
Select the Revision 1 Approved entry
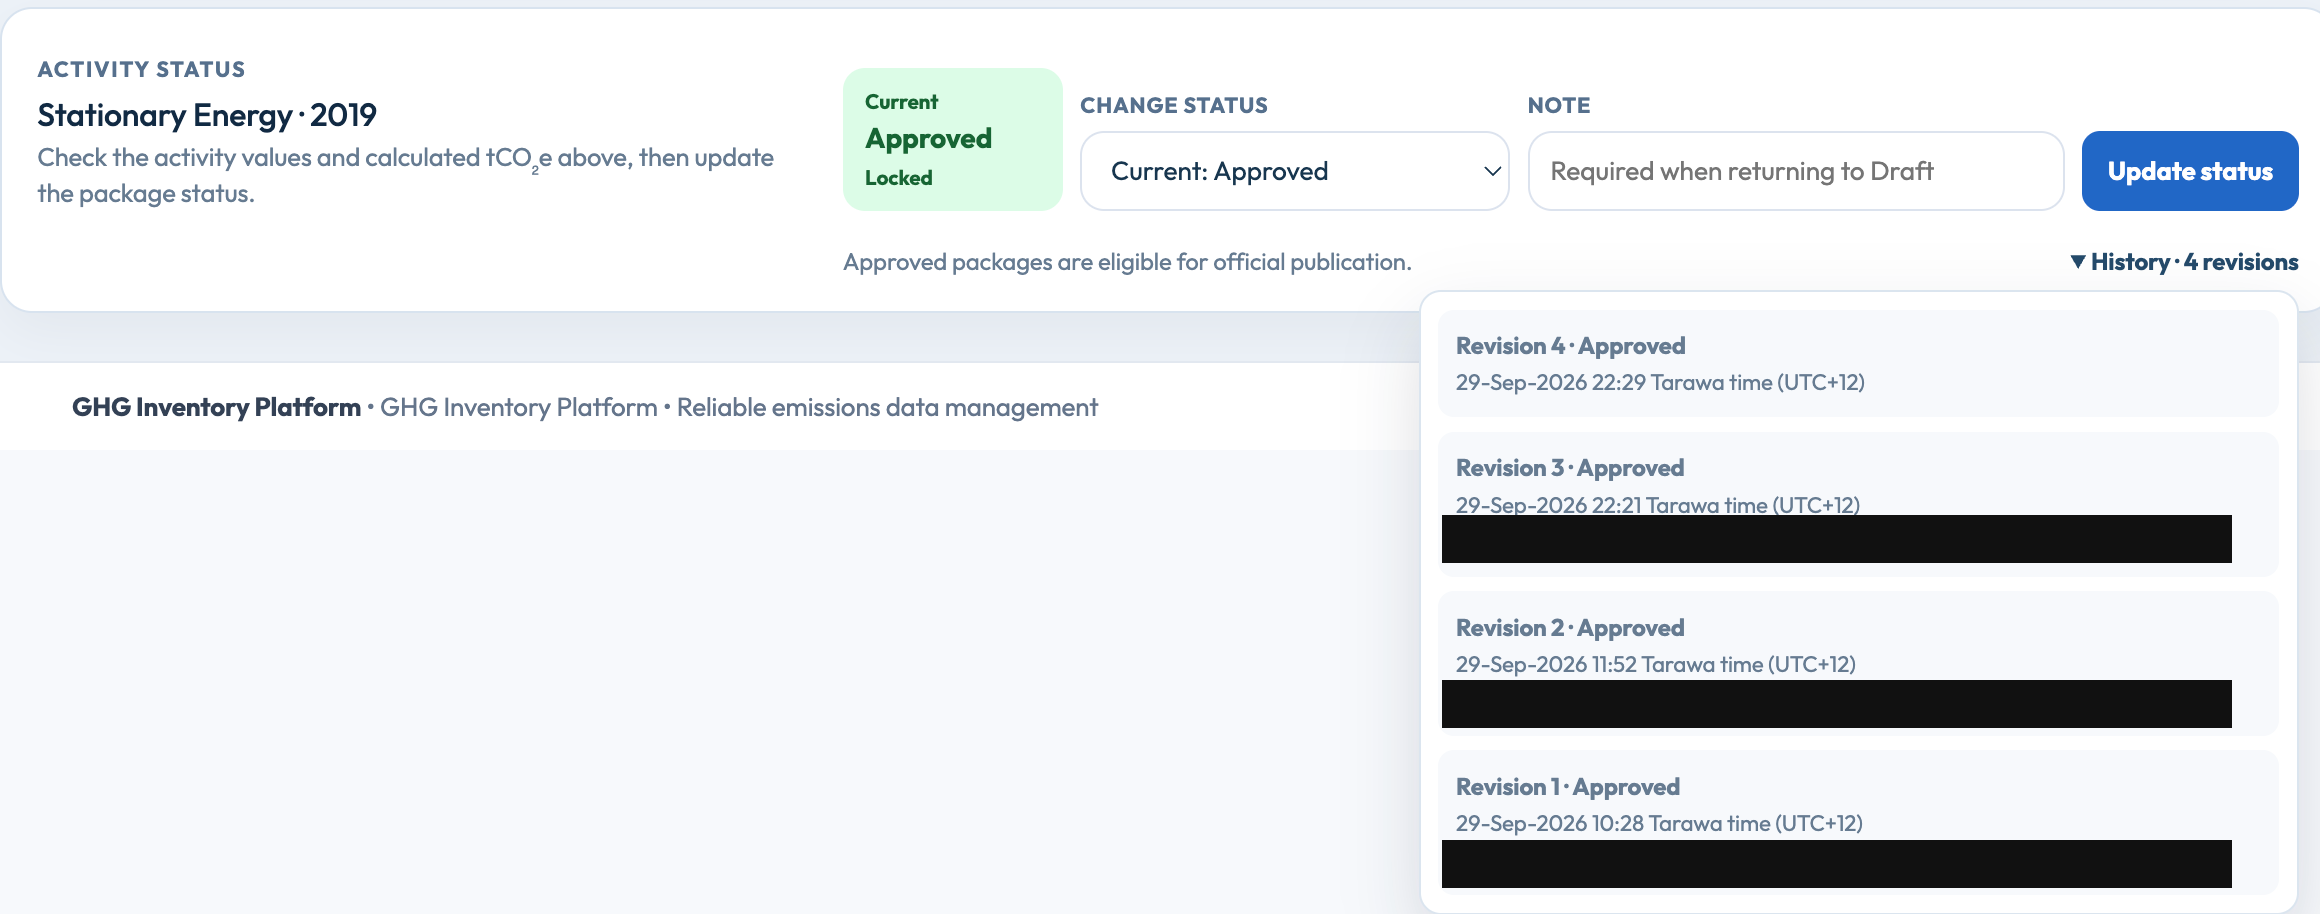click(1858, 823)
